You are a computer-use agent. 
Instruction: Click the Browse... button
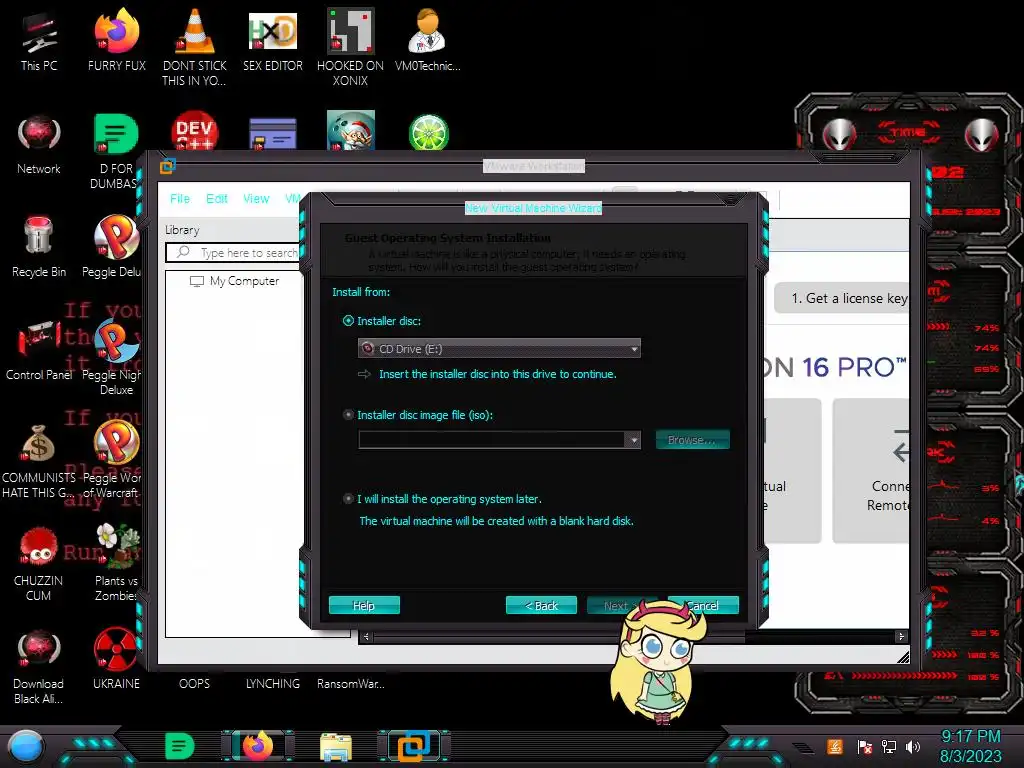pyautogui.click(x=692, y=440)
